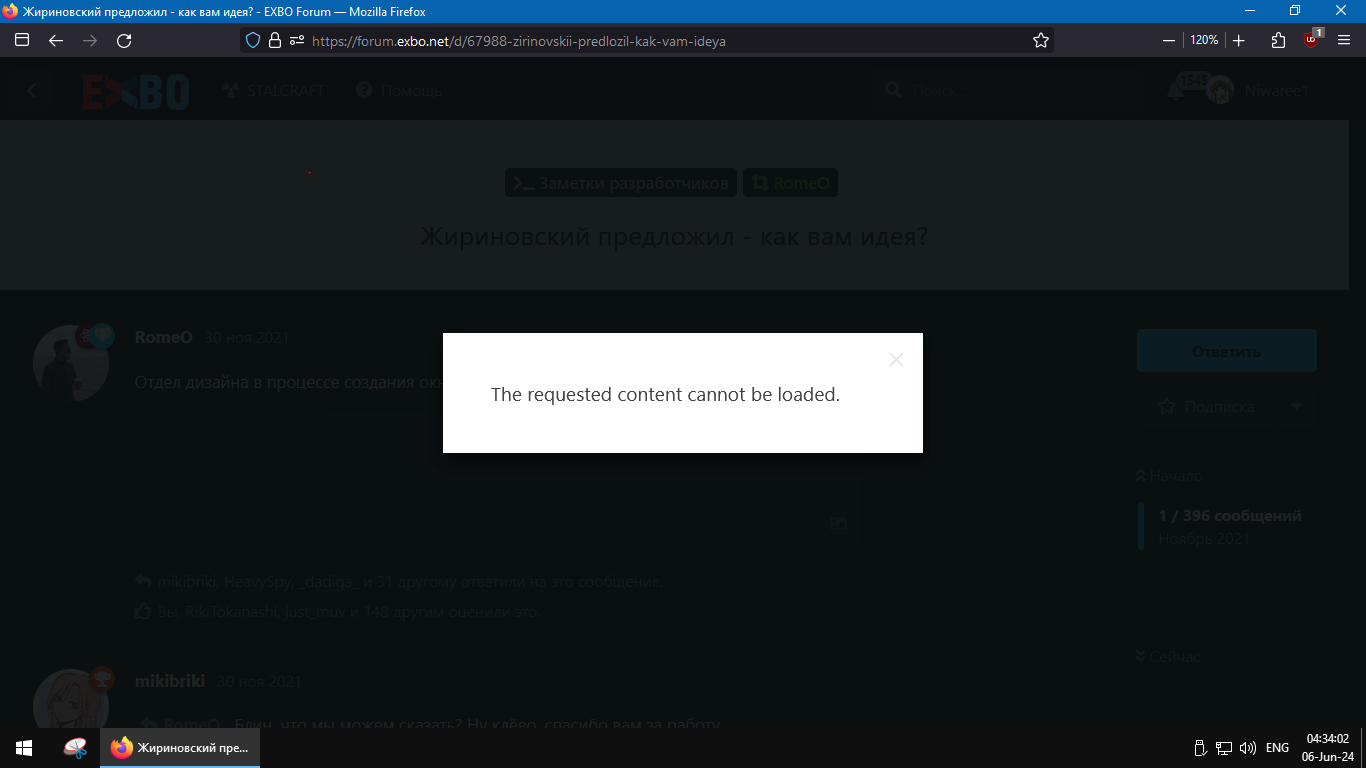This screenshot has height=768, width=1366.
Task: Jump to Начало in the scrubber
Action: click(1170, 476)
